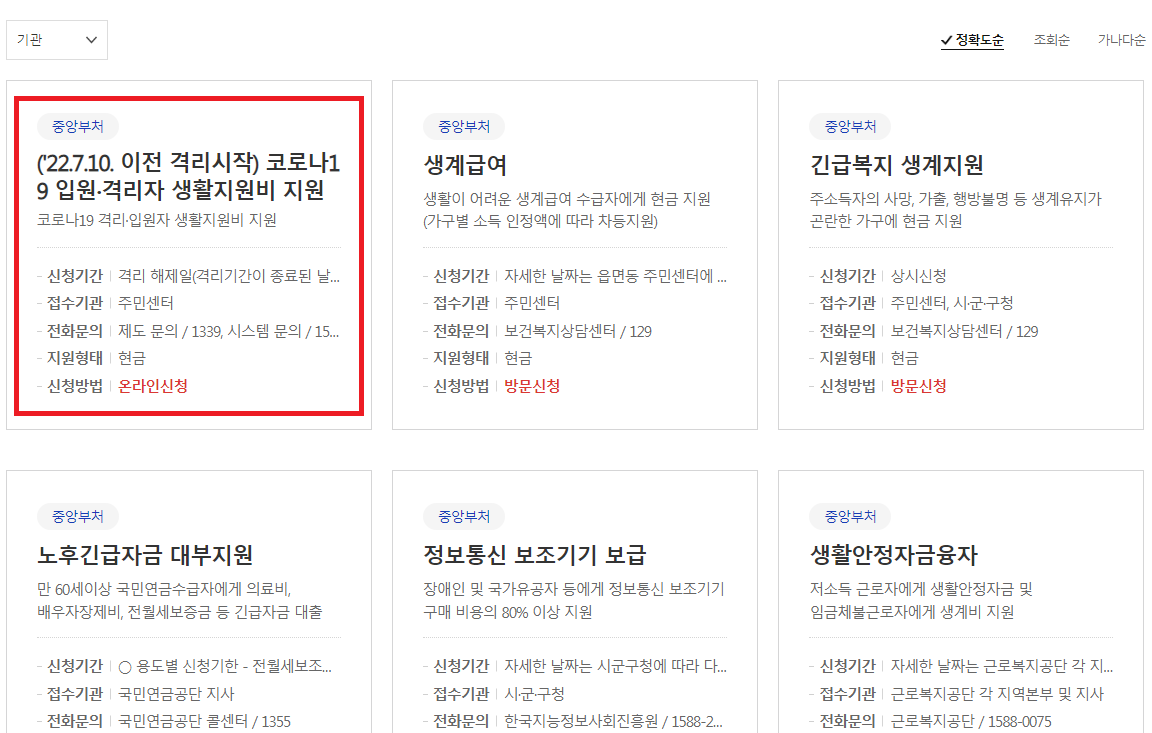Viewport: 1152px width, 733px height.
Task: Click 시·군·구청 in 정보통신 보조기기 보급 card
Action: pos(534,693)
